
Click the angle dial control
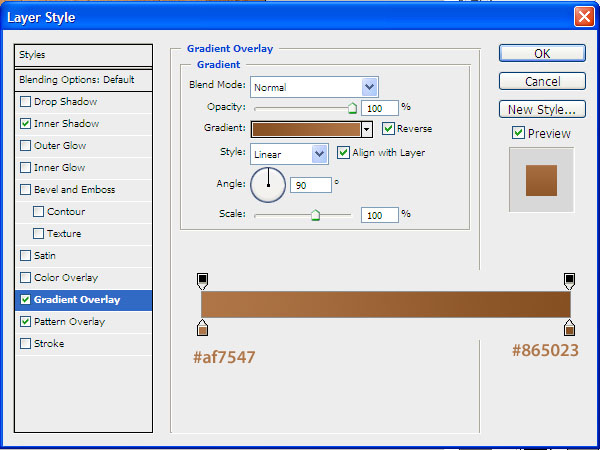coord(268,184)
